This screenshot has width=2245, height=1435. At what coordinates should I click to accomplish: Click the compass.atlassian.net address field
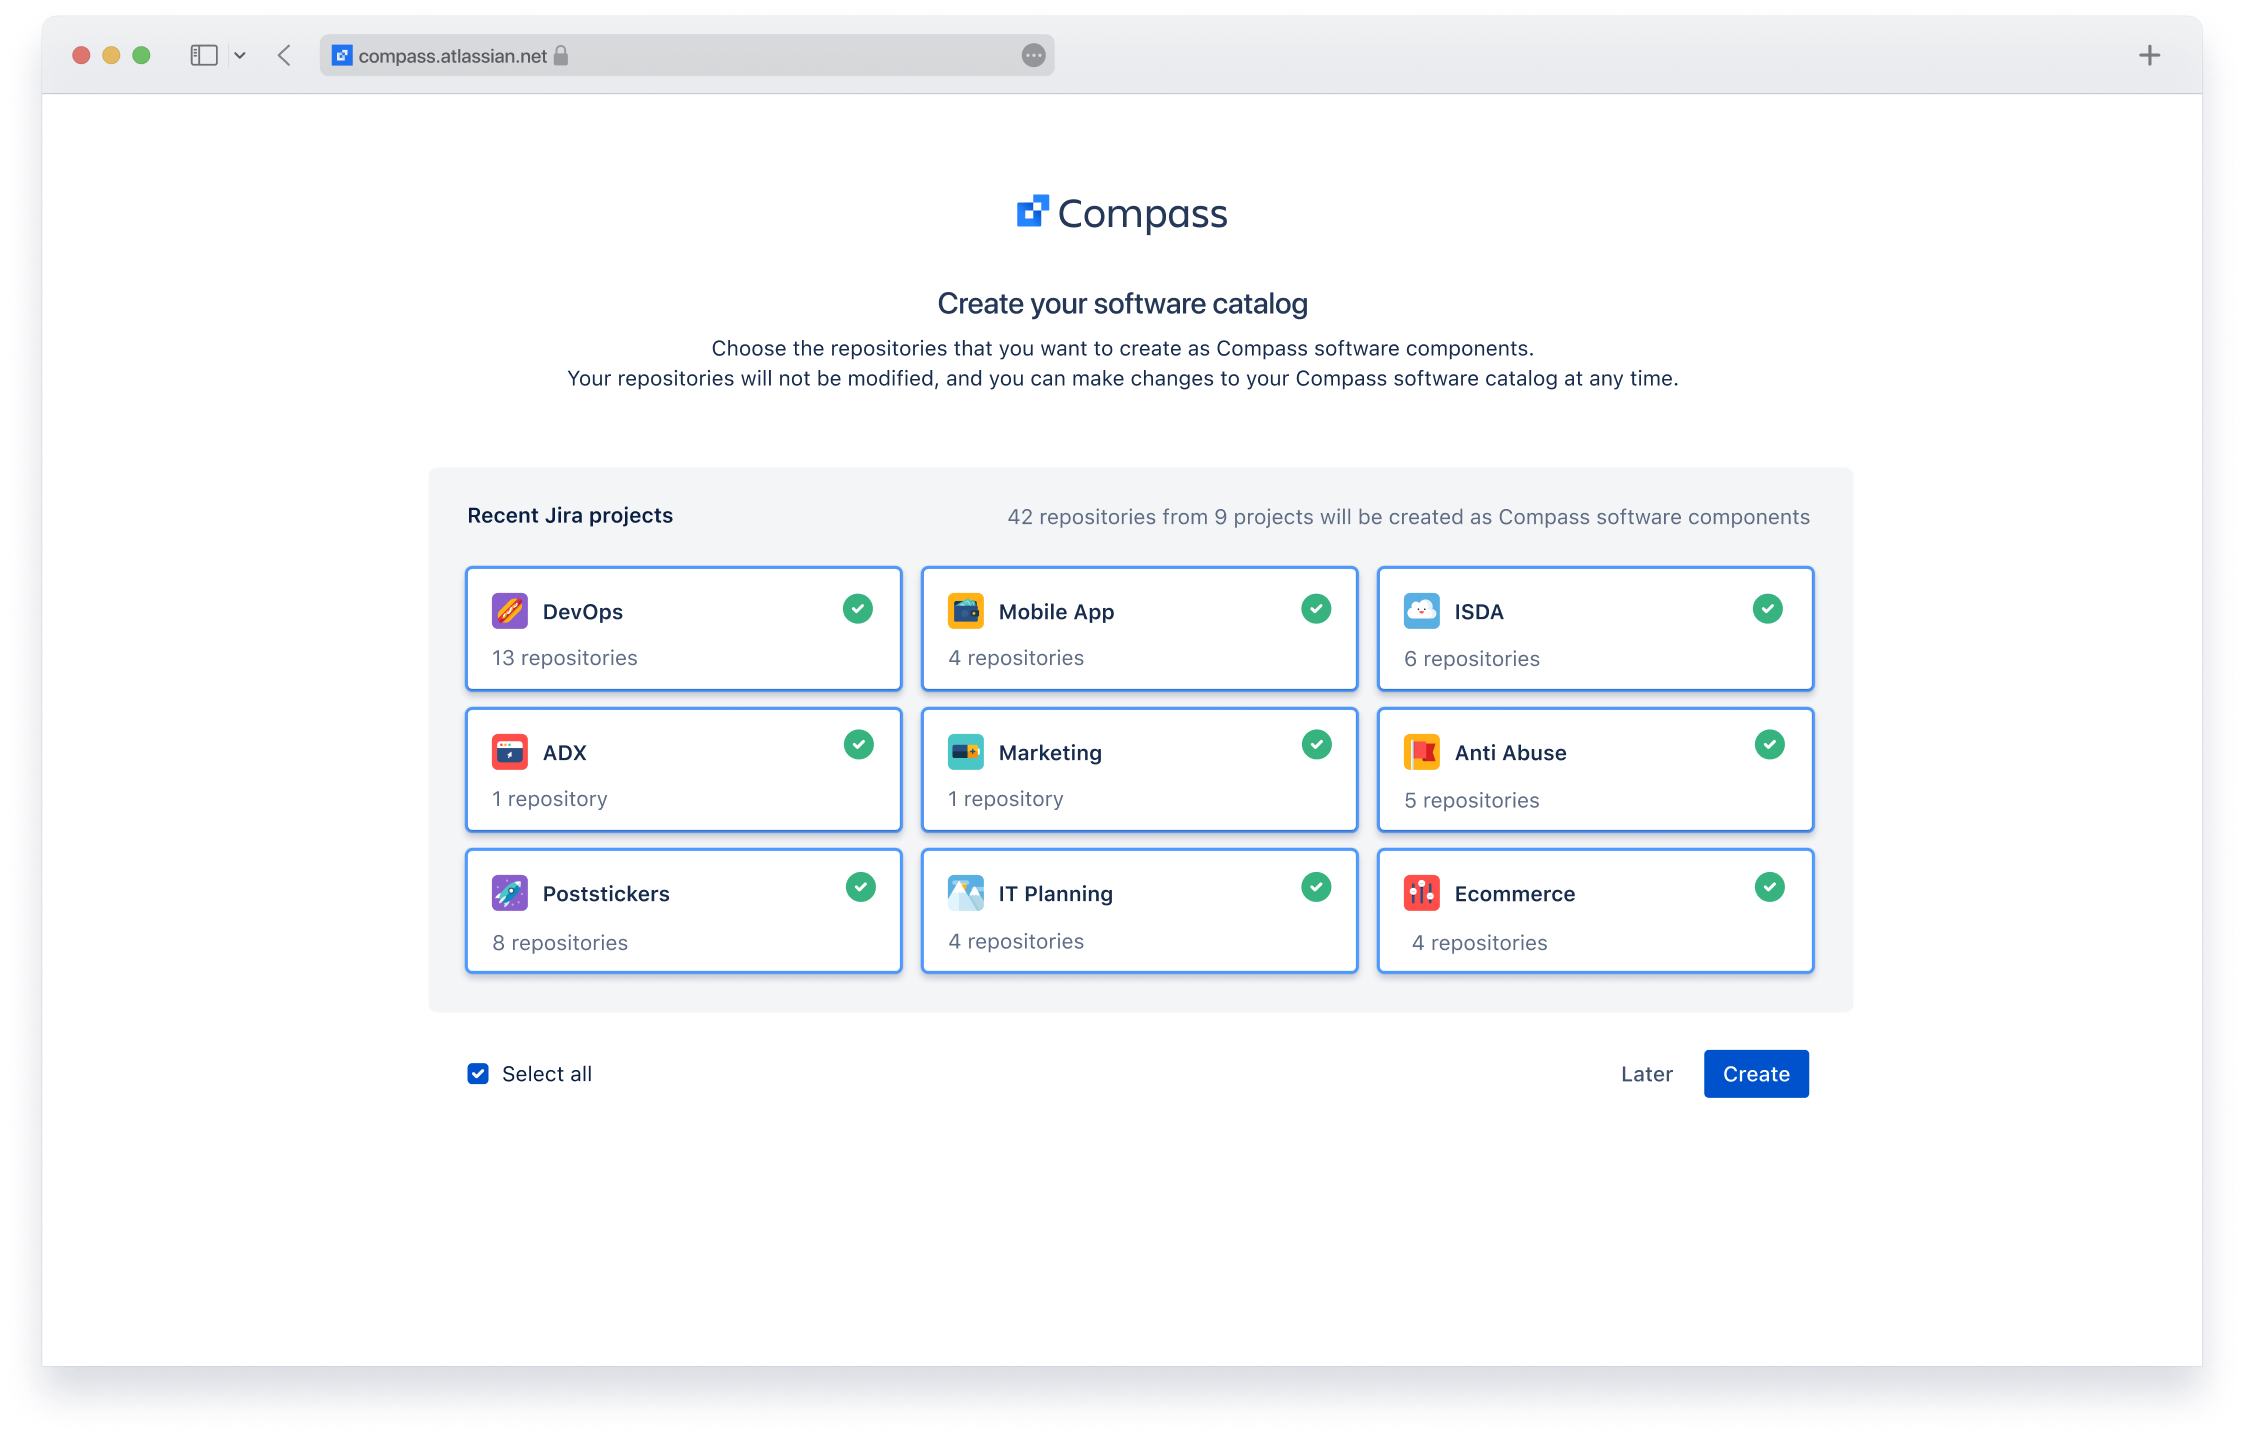[687, 56]
